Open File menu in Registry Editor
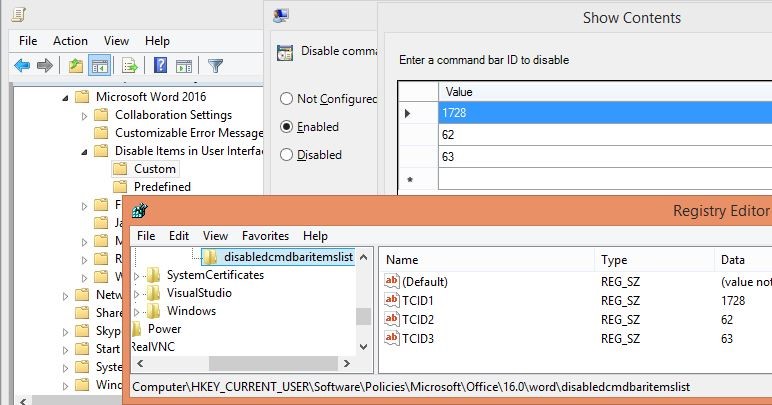The width and height of the screenshot is (772, 405). point(146,236)
